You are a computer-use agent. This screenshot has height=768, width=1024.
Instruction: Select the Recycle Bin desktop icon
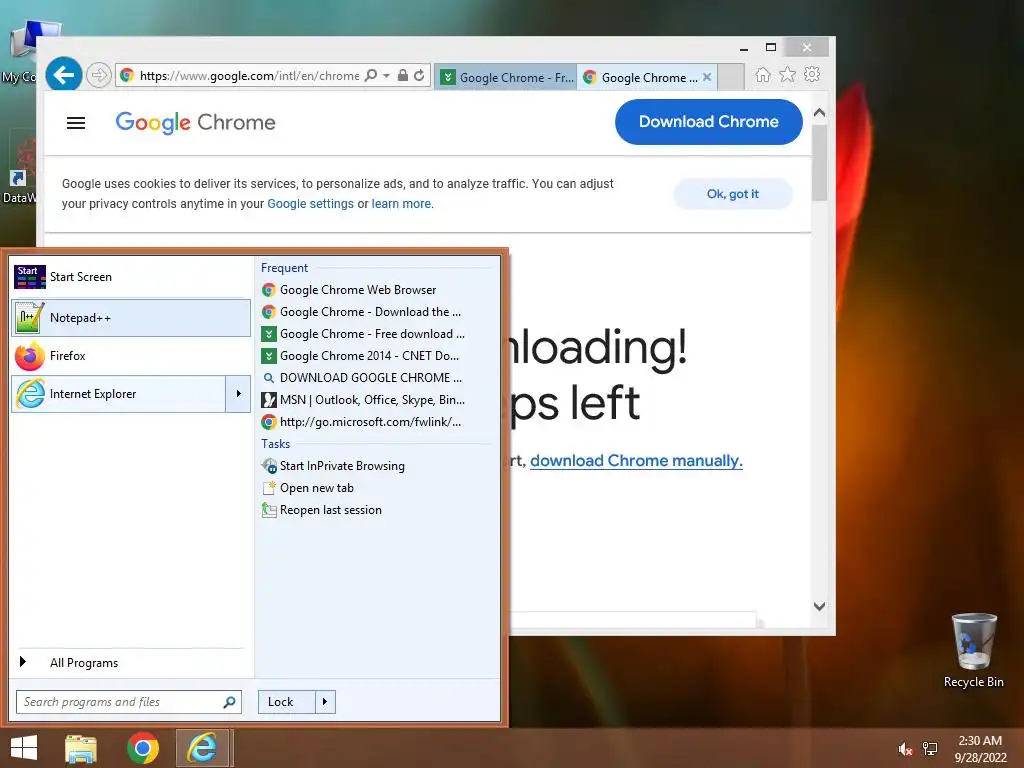click(x=973, y=650)
